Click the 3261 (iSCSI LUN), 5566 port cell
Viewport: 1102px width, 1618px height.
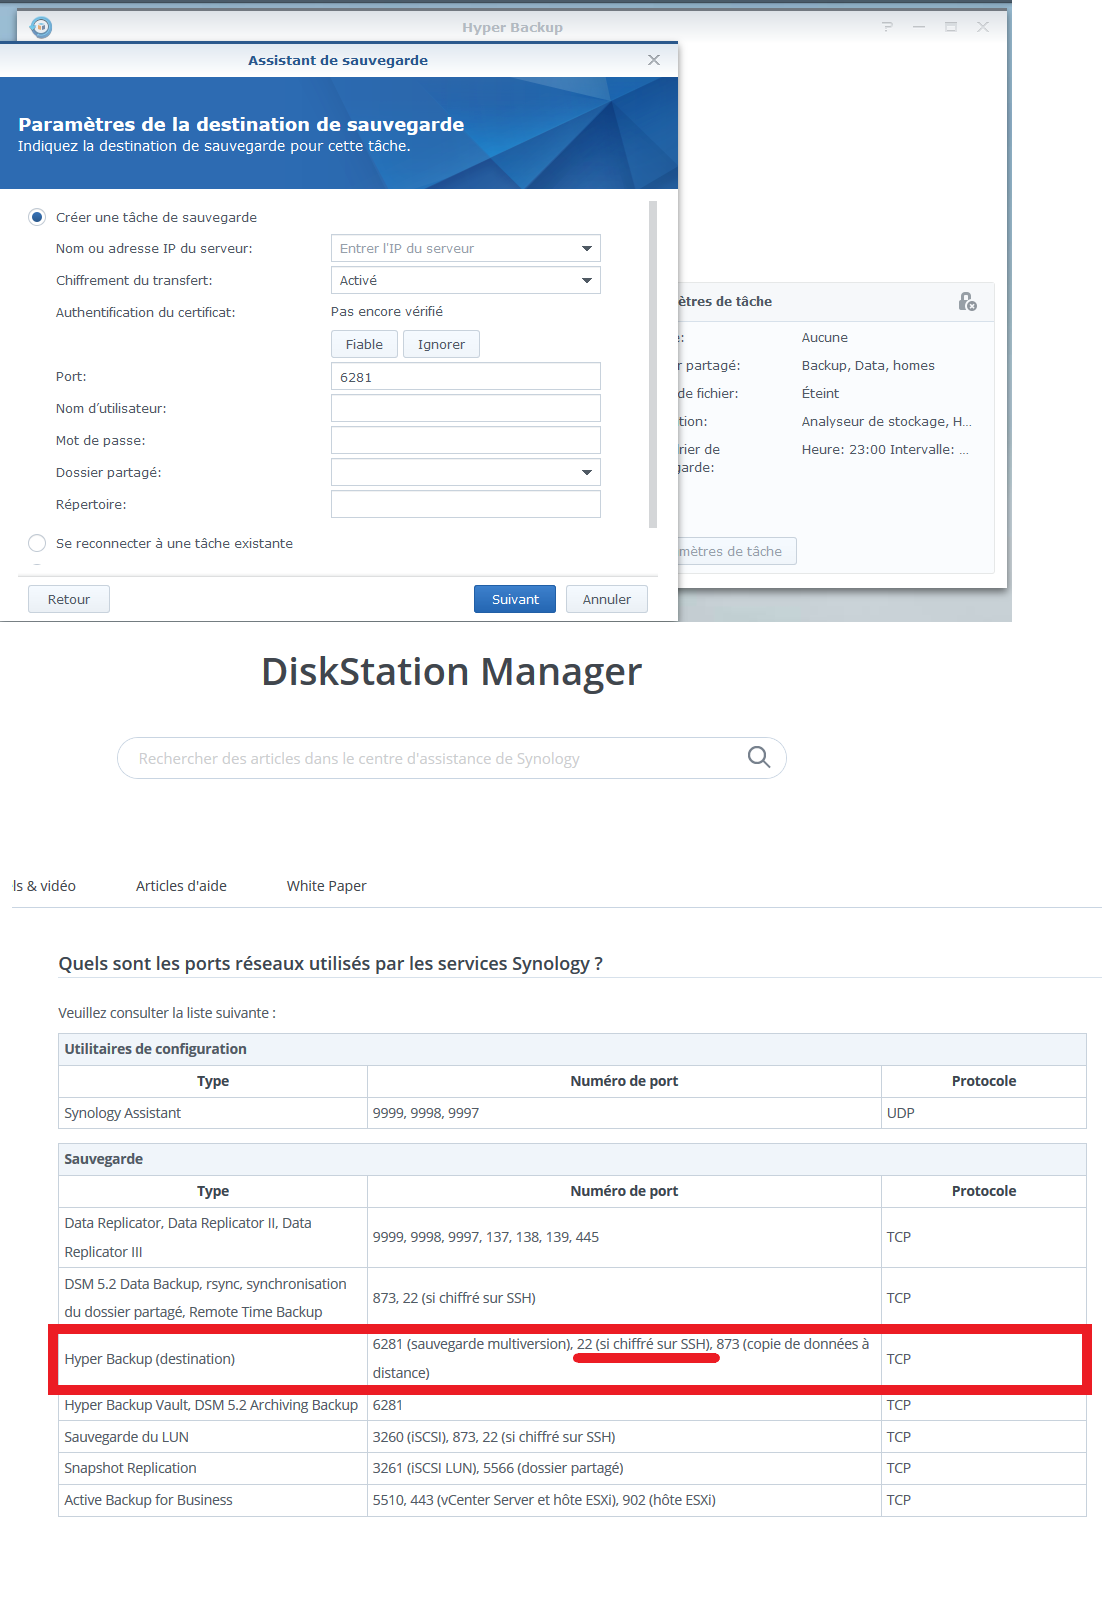(x=624, y=1468)
